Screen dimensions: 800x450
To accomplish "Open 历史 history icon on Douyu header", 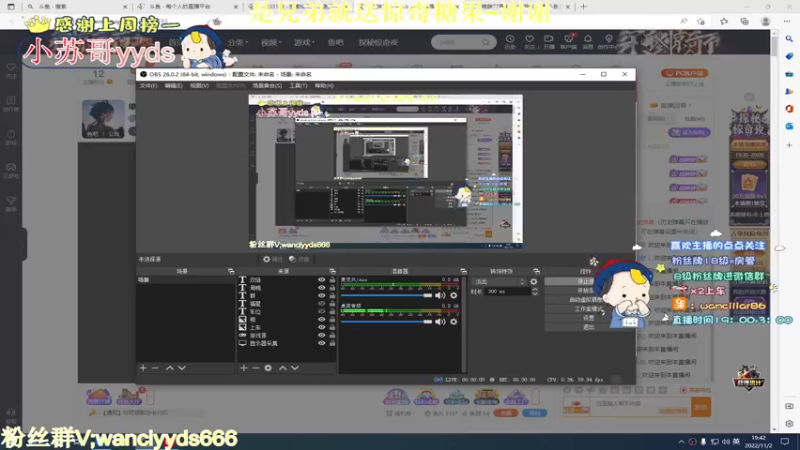I will (x=510, y=41).
